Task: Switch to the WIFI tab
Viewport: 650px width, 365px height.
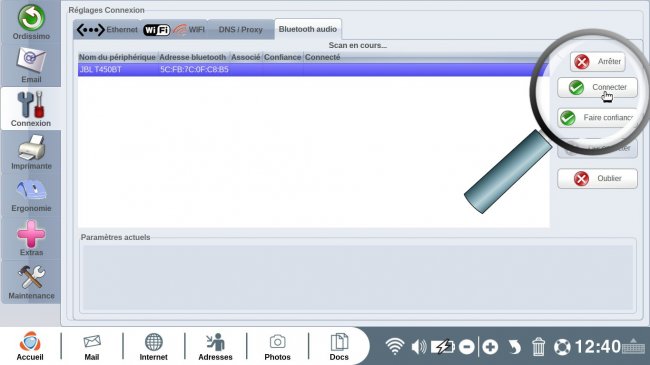Action: coord(174,29)
